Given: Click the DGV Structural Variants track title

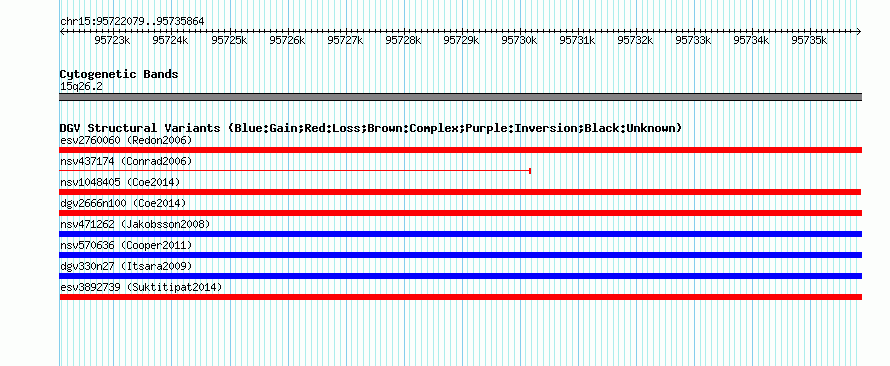Looking at the screenshot, I should (370, 128).
